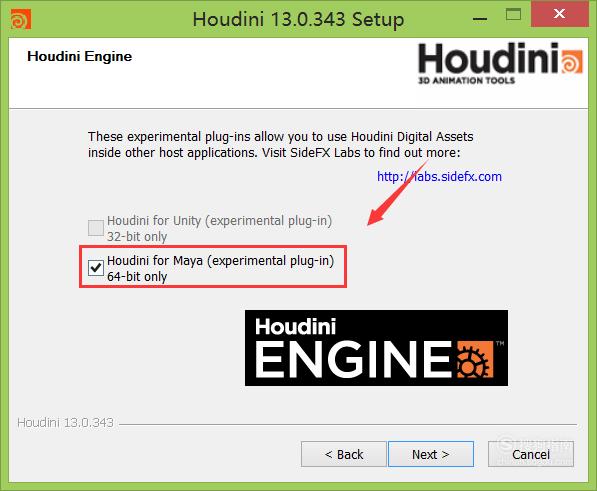The height and width of the screenshot is (491, 597).
Task: Select the Houdini for Maya plug-in label
Action: point(220,268)
